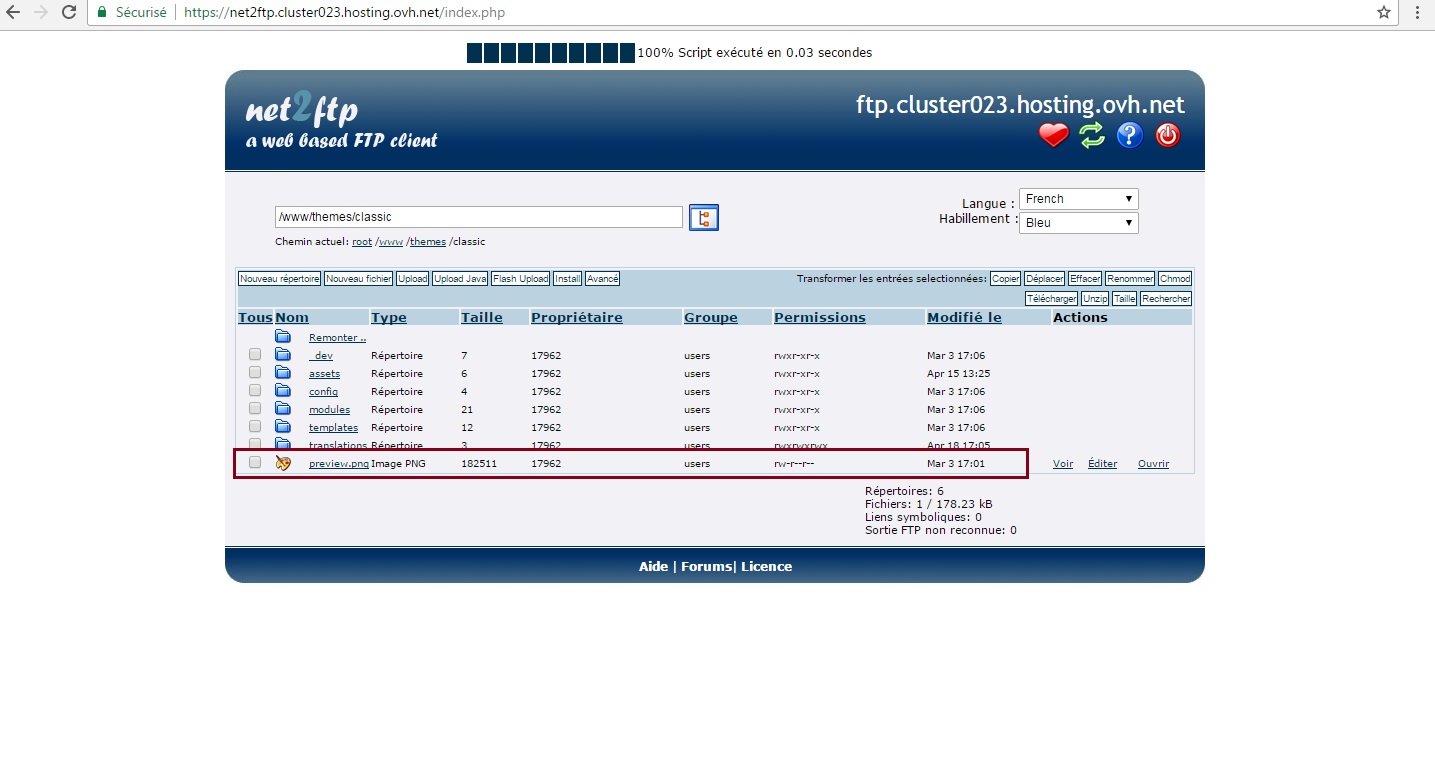Log out with the red power icon
The width and height of the screenshot is (1435, 771).
coord(1168,135)
